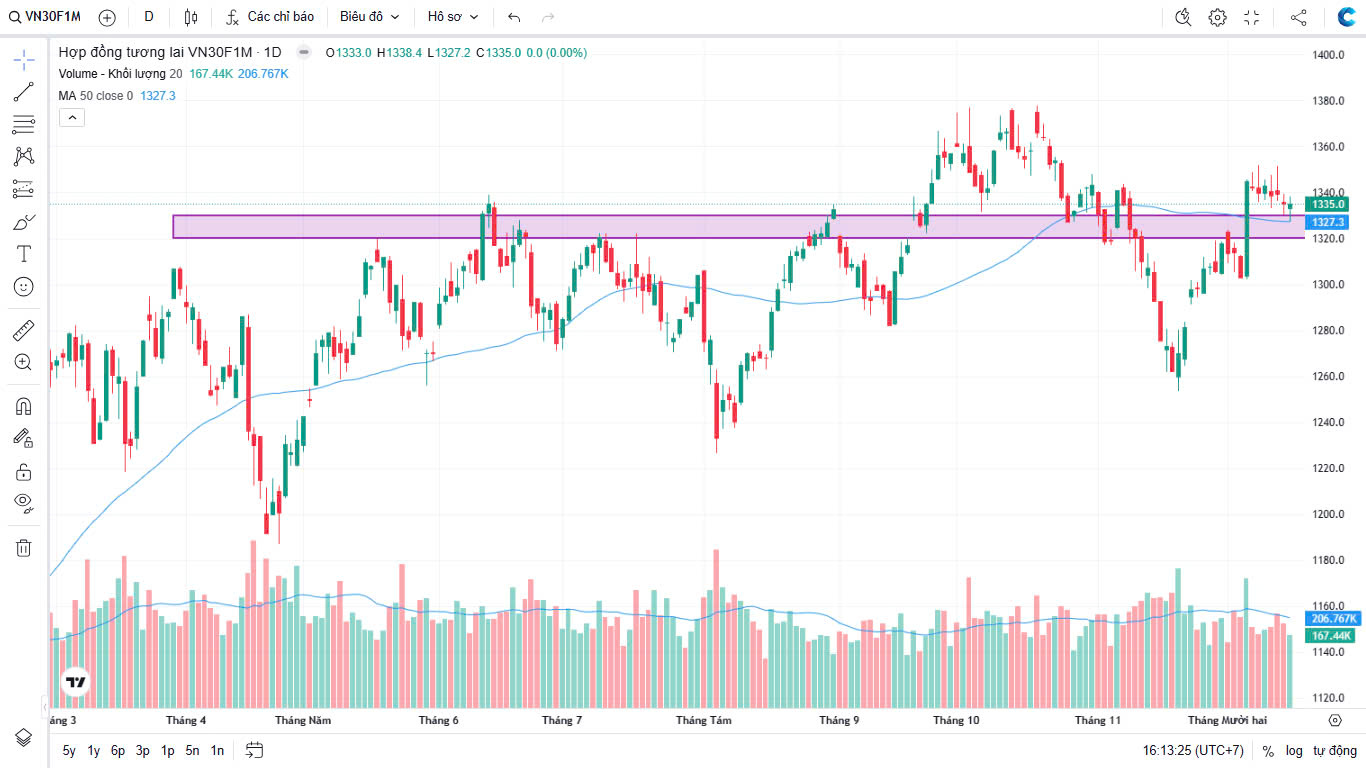1366x768 pixels.
Task: Toggle tự động auto scale
Action: coord(1333,751)
